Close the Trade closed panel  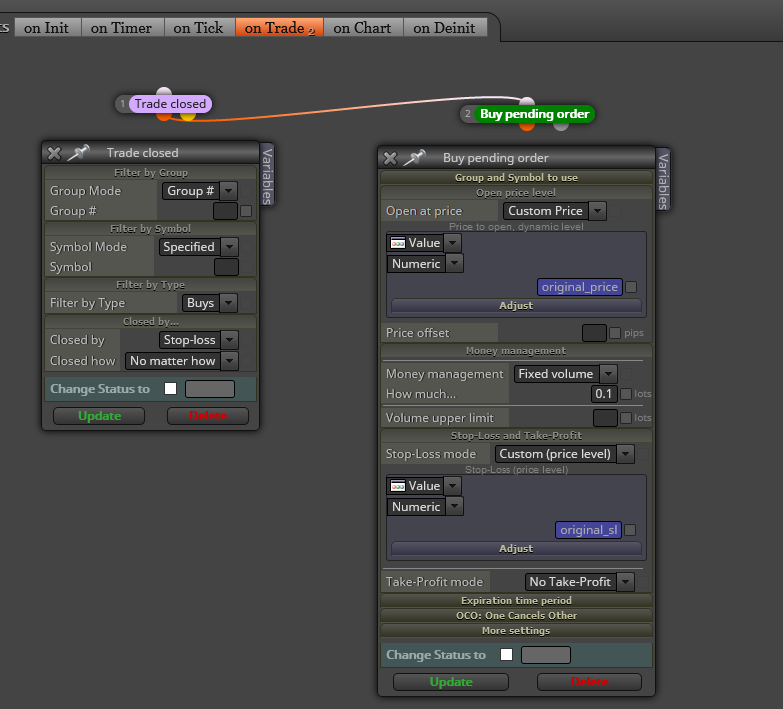point(54,153)
